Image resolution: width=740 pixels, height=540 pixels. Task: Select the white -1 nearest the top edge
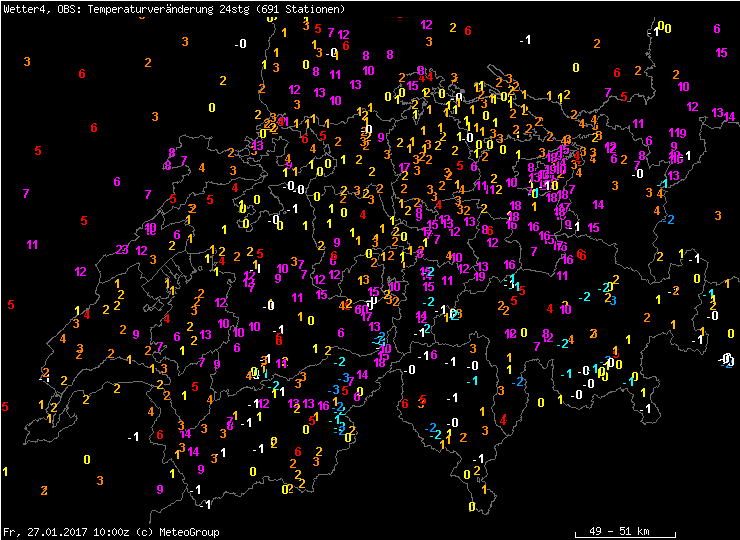click(526, 39)
